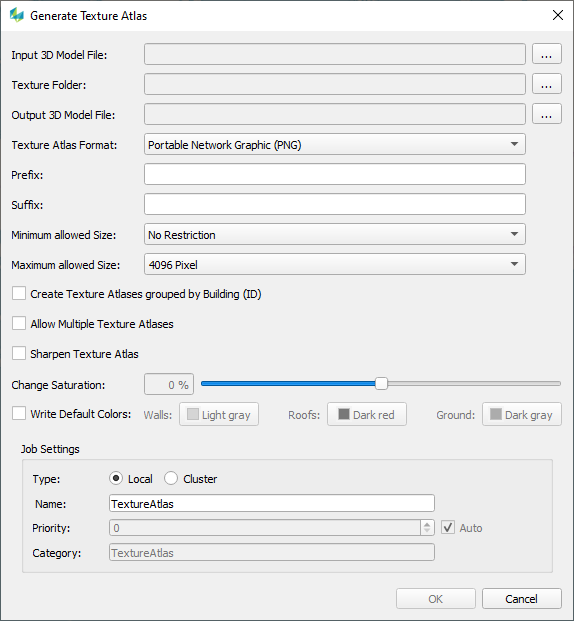Uncheck the Auto priority checkbox
Image resolution: width=574 pixels, height=621 pixels.
[448, 528]
